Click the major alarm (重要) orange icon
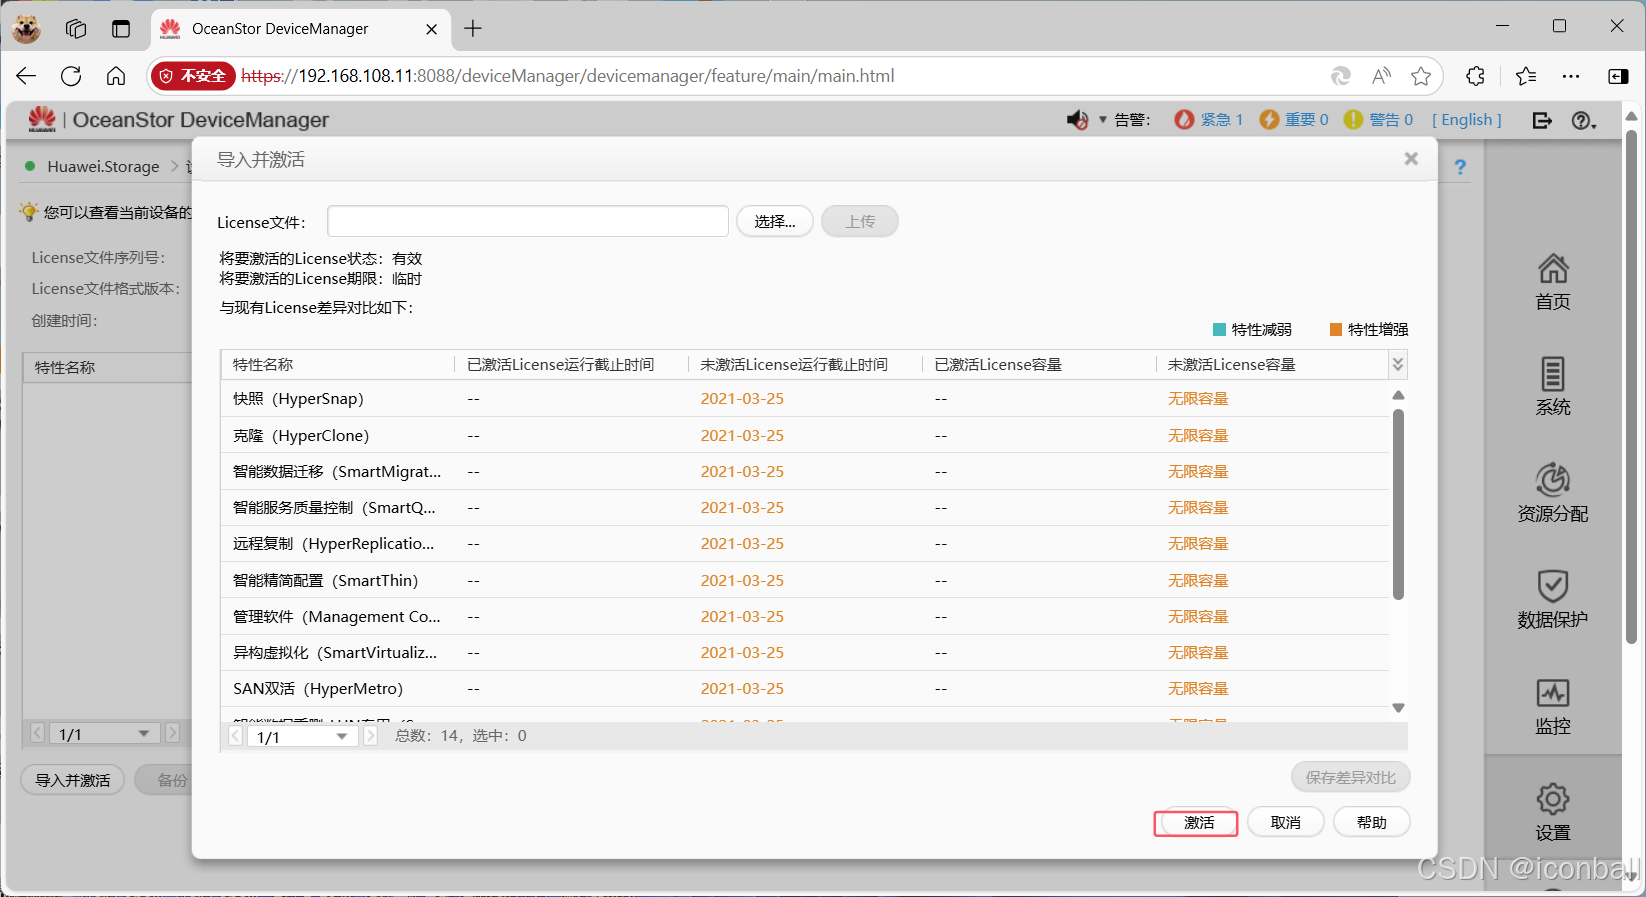The width and height of the screenshot is (1646, 897). pyautogui.click(x=1269, y=120)
